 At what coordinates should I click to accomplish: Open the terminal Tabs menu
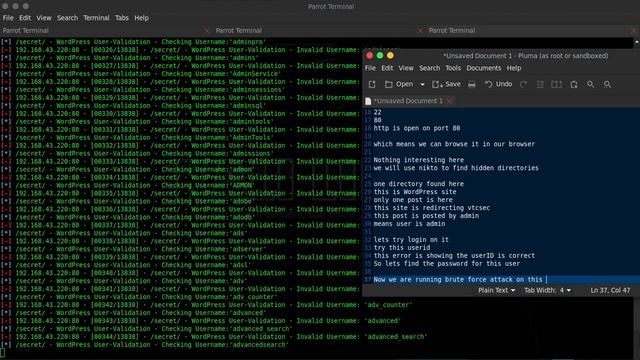pos(122,18)
